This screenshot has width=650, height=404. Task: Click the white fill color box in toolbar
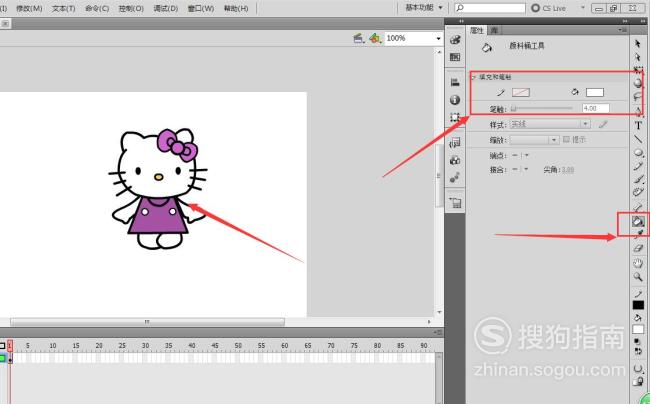tap(638, 330)
